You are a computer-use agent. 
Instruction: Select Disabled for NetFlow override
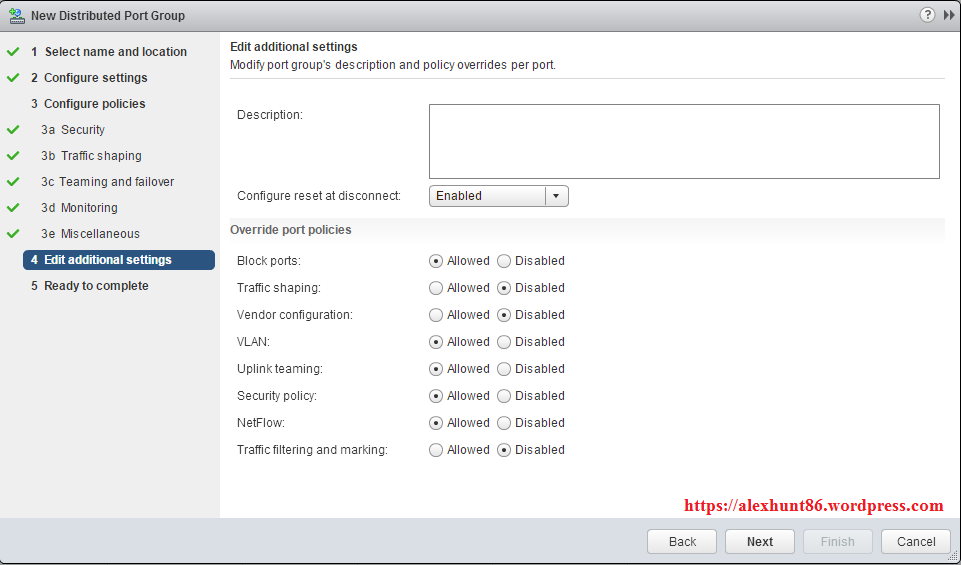pyautogui.click(x=504, y=423)
